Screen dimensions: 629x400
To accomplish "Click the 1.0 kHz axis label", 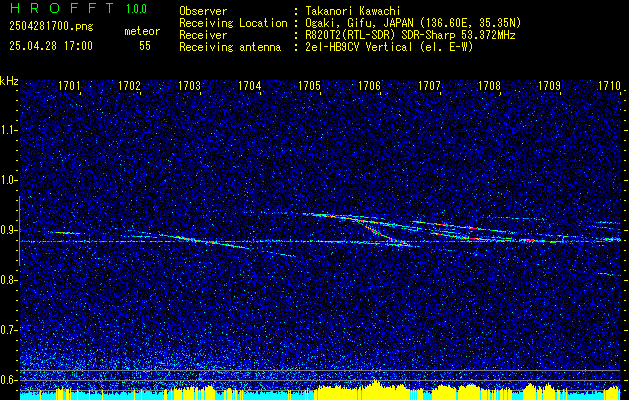I will pos(8,180).
